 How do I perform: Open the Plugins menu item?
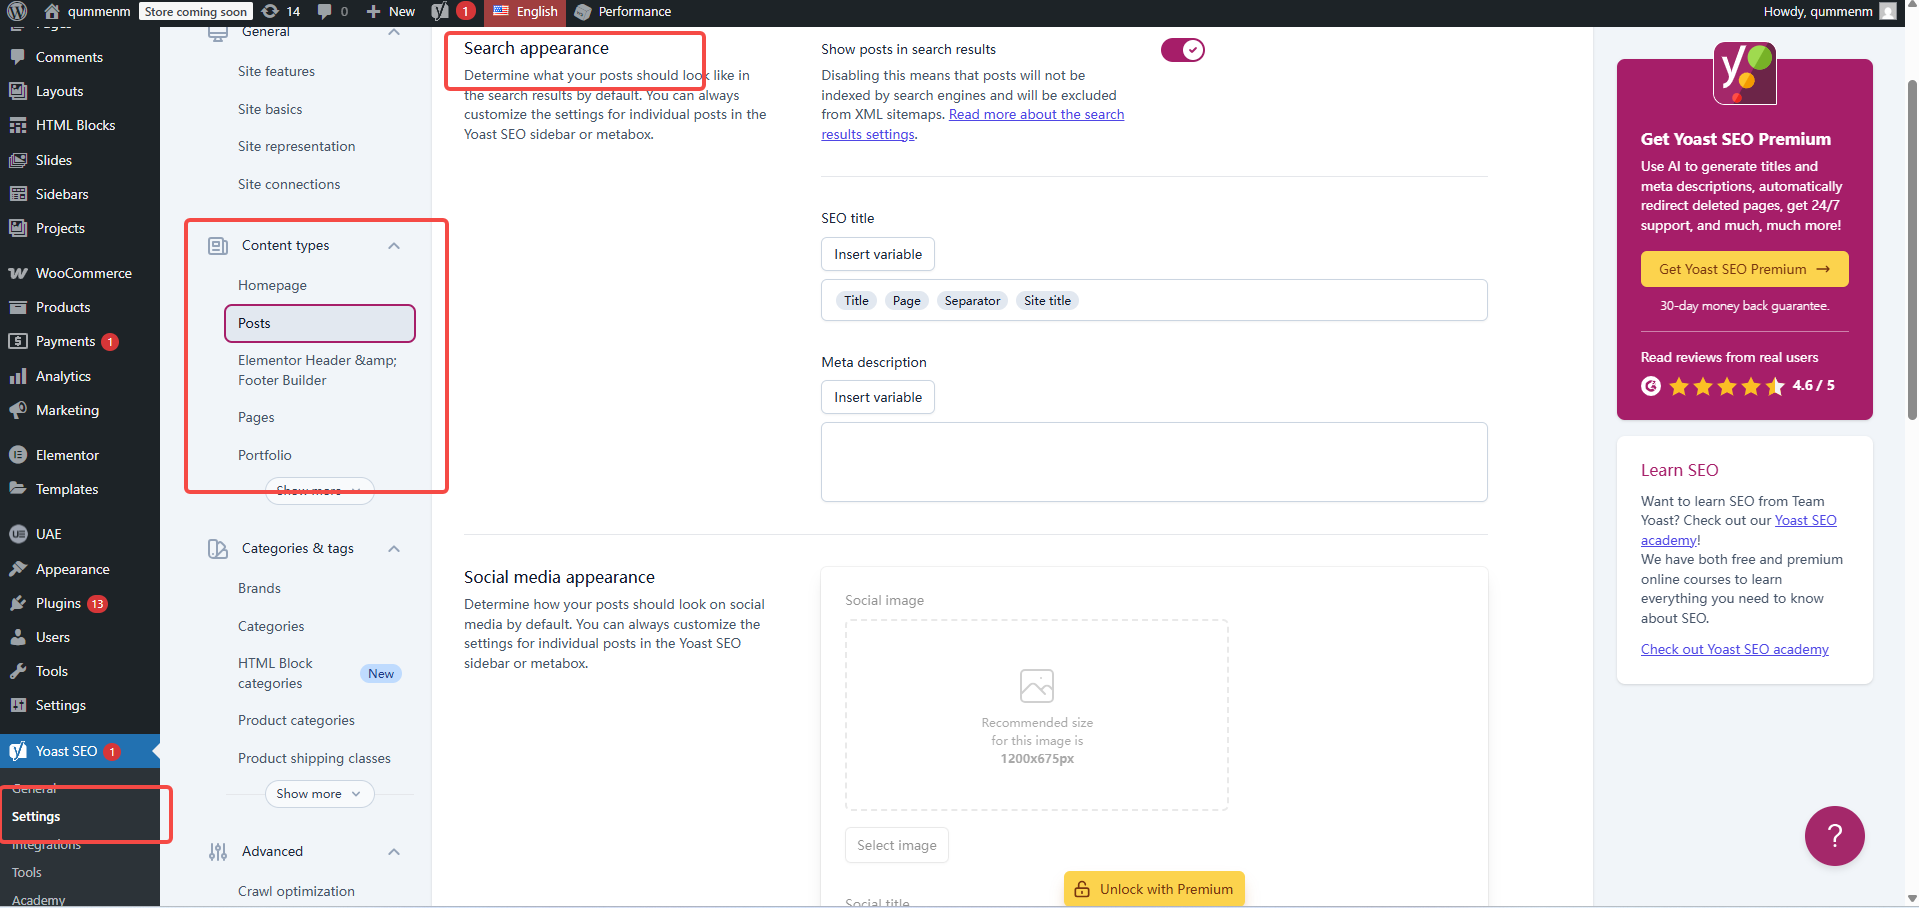click(x=58, y=603)
